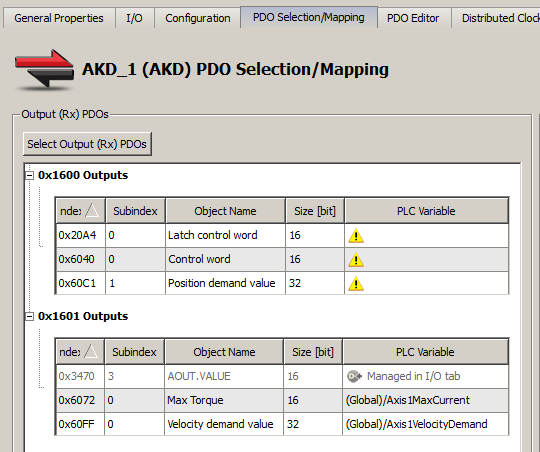Viewport: 540px width, 452px height.
Task: Click warning icon in Control word row
Action: (356, 260)
